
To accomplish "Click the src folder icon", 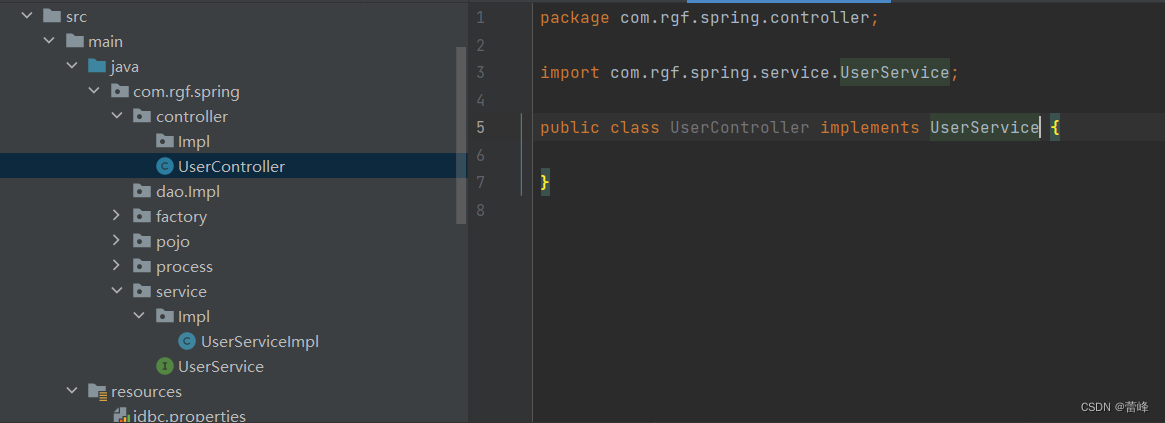I will point(52,16).
